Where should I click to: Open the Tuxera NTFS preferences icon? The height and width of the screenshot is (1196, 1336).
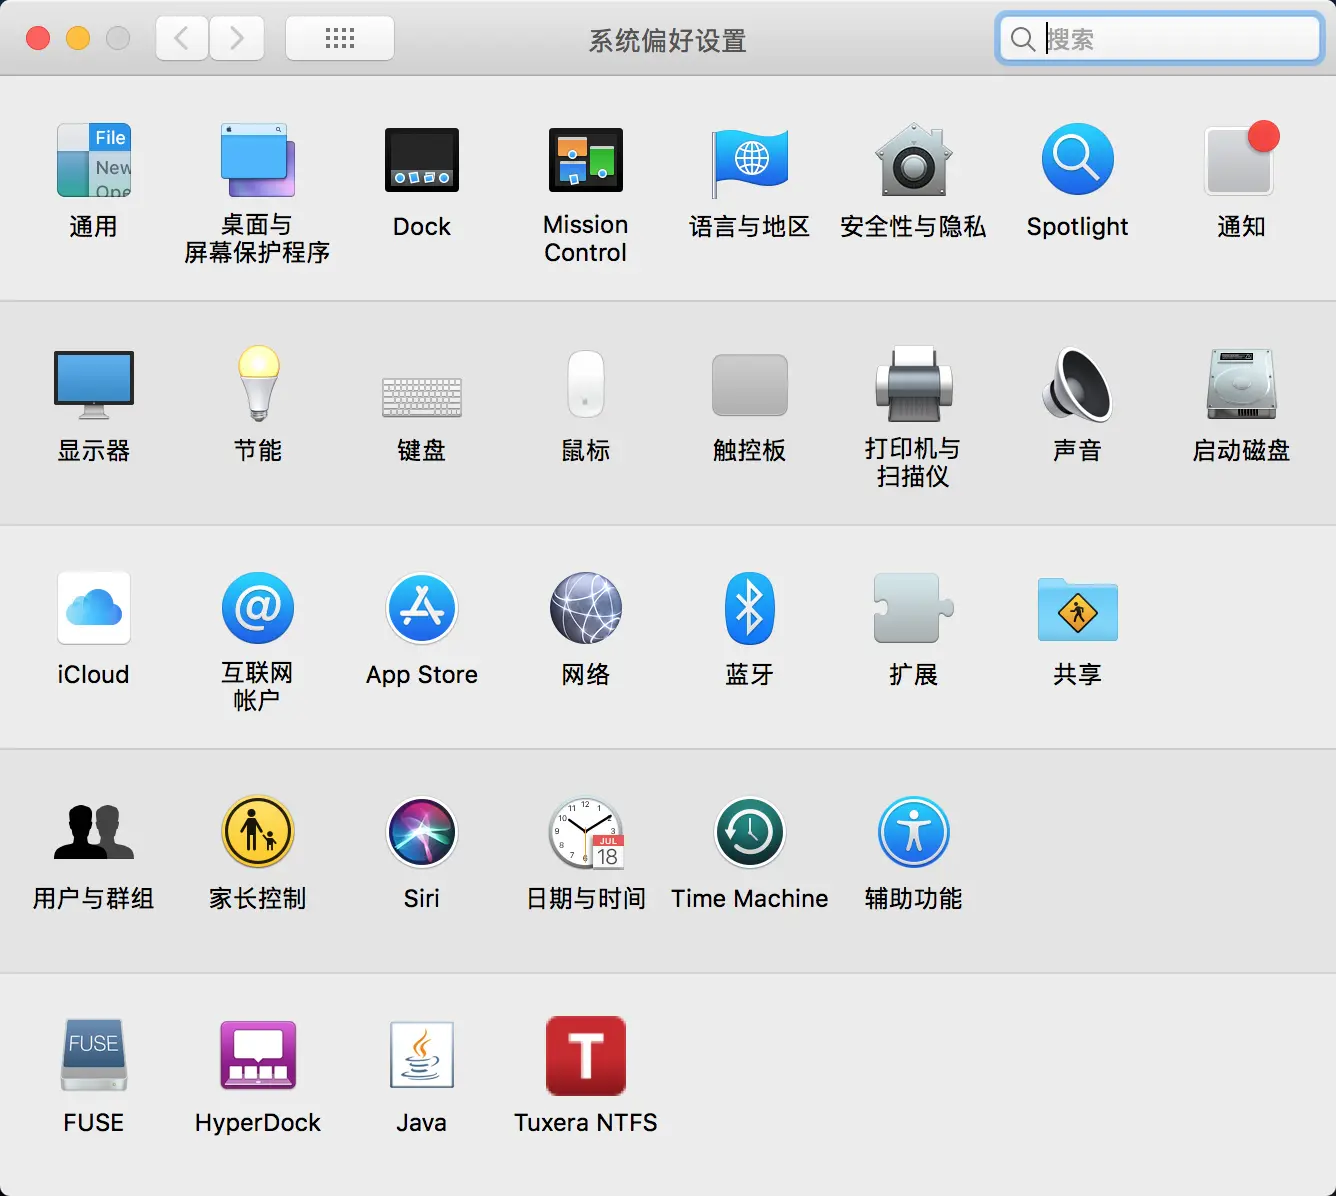[x=586, y=1056]
